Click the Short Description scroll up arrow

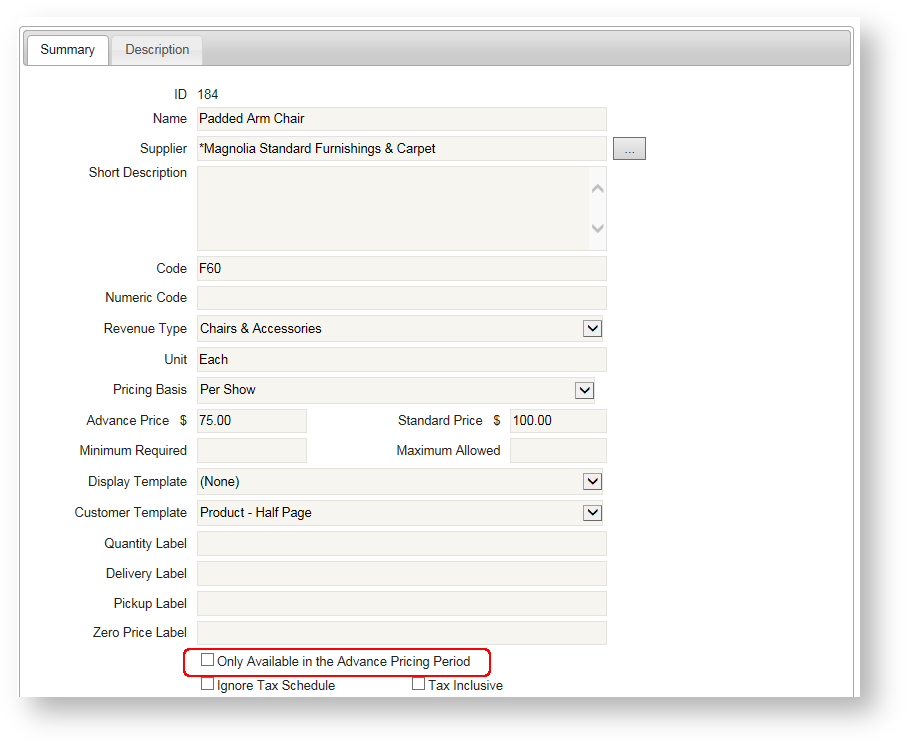pos(597,187)
